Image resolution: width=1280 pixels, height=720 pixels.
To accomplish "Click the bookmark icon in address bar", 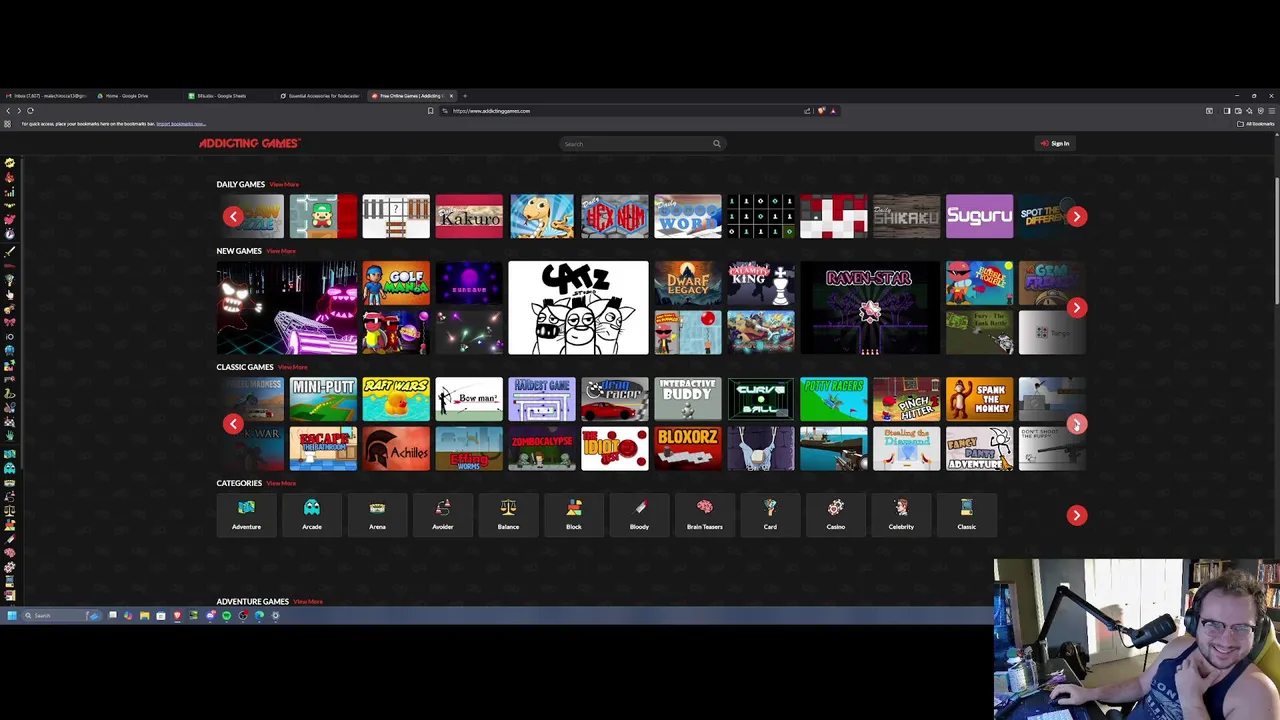I will 431,111.
